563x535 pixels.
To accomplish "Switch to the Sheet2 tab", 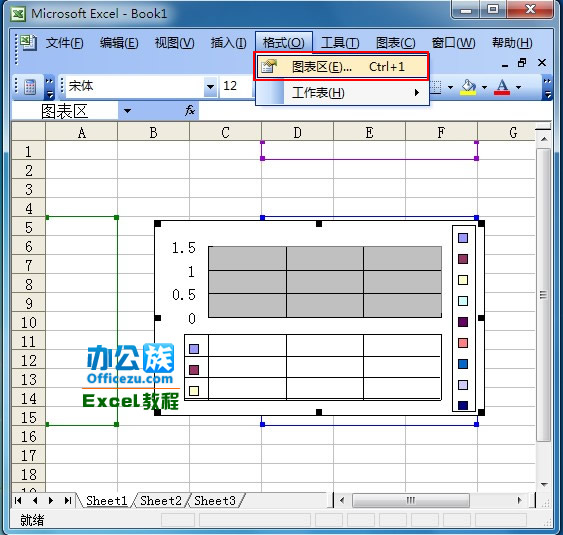I will [x=161, y=501].
